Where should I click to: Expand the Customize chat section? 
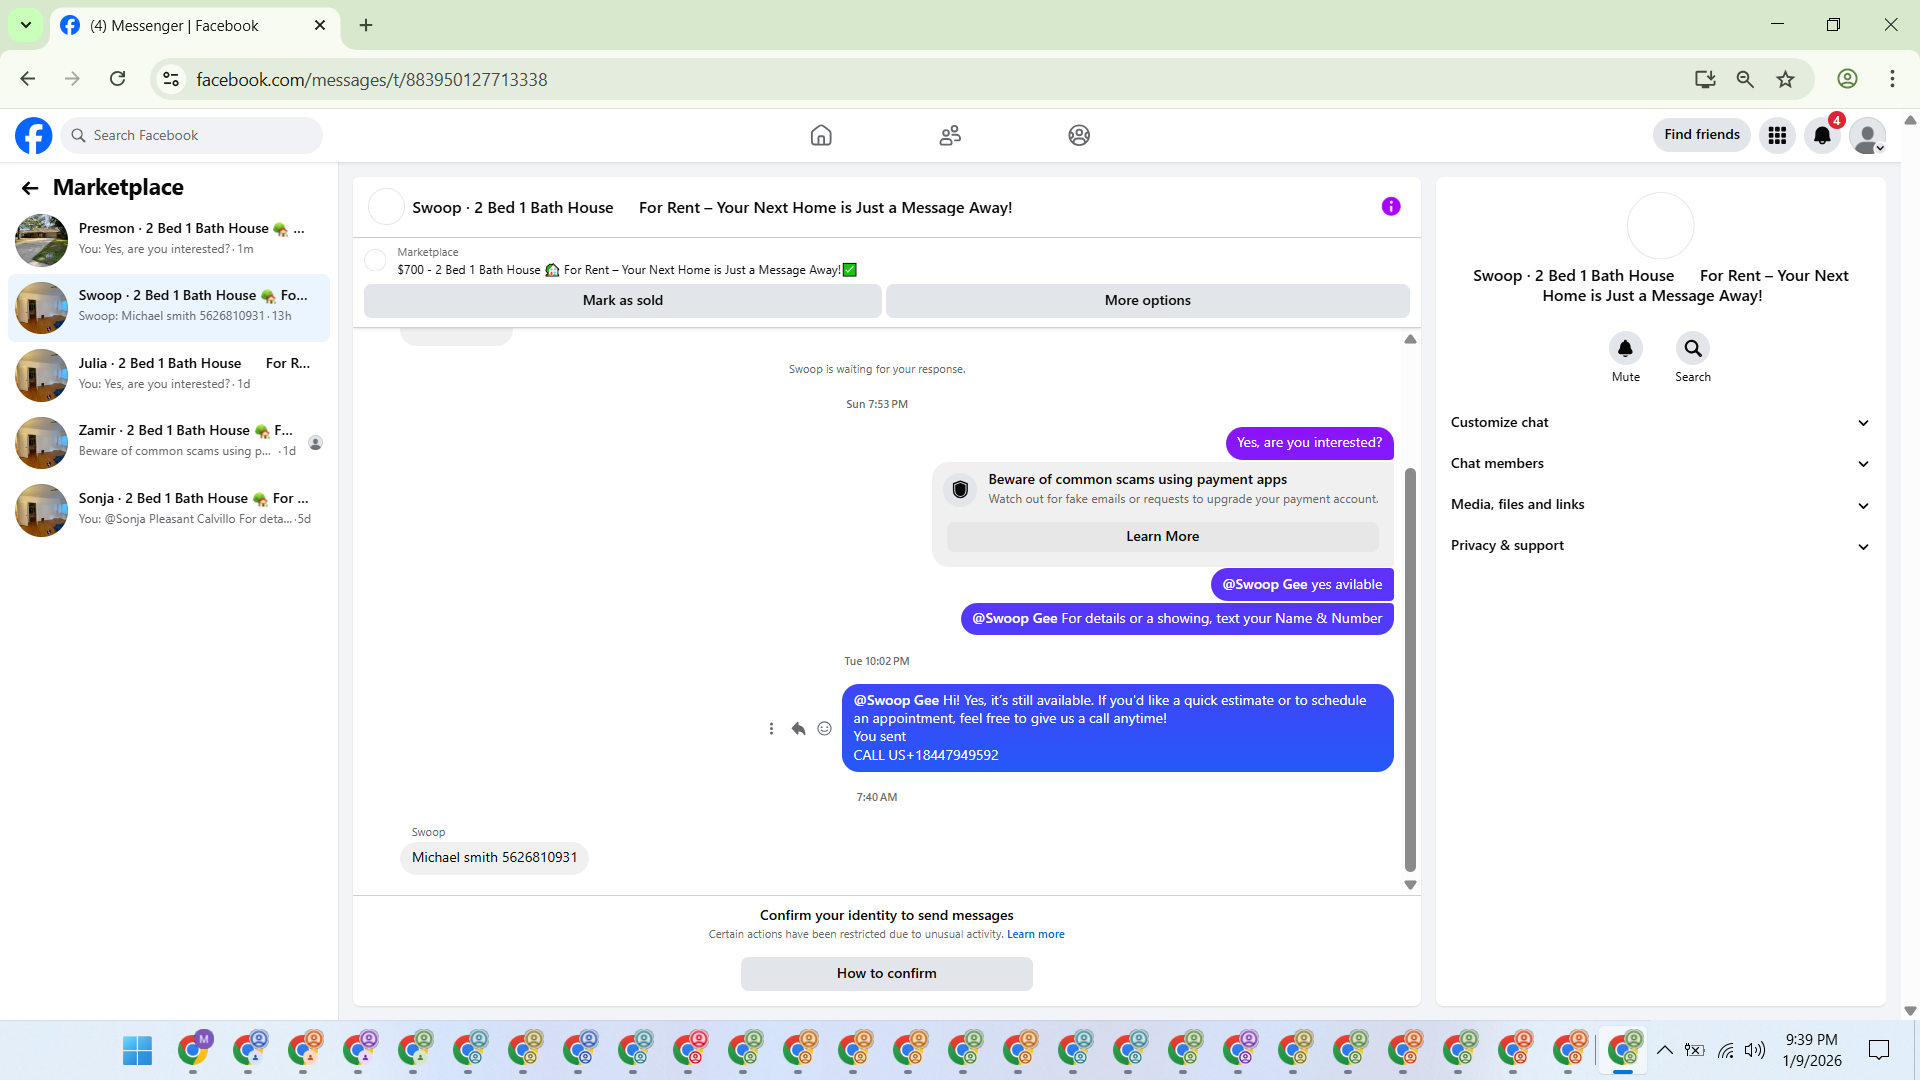point(1659,423)
